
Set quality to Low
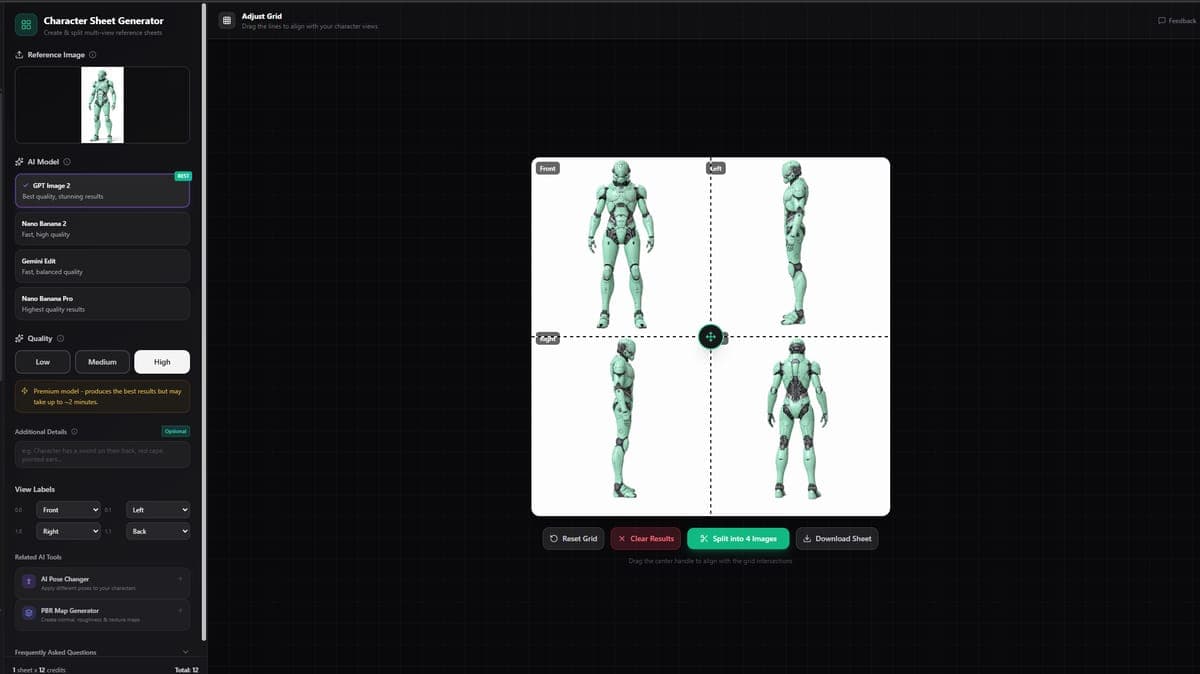(43, 362)
